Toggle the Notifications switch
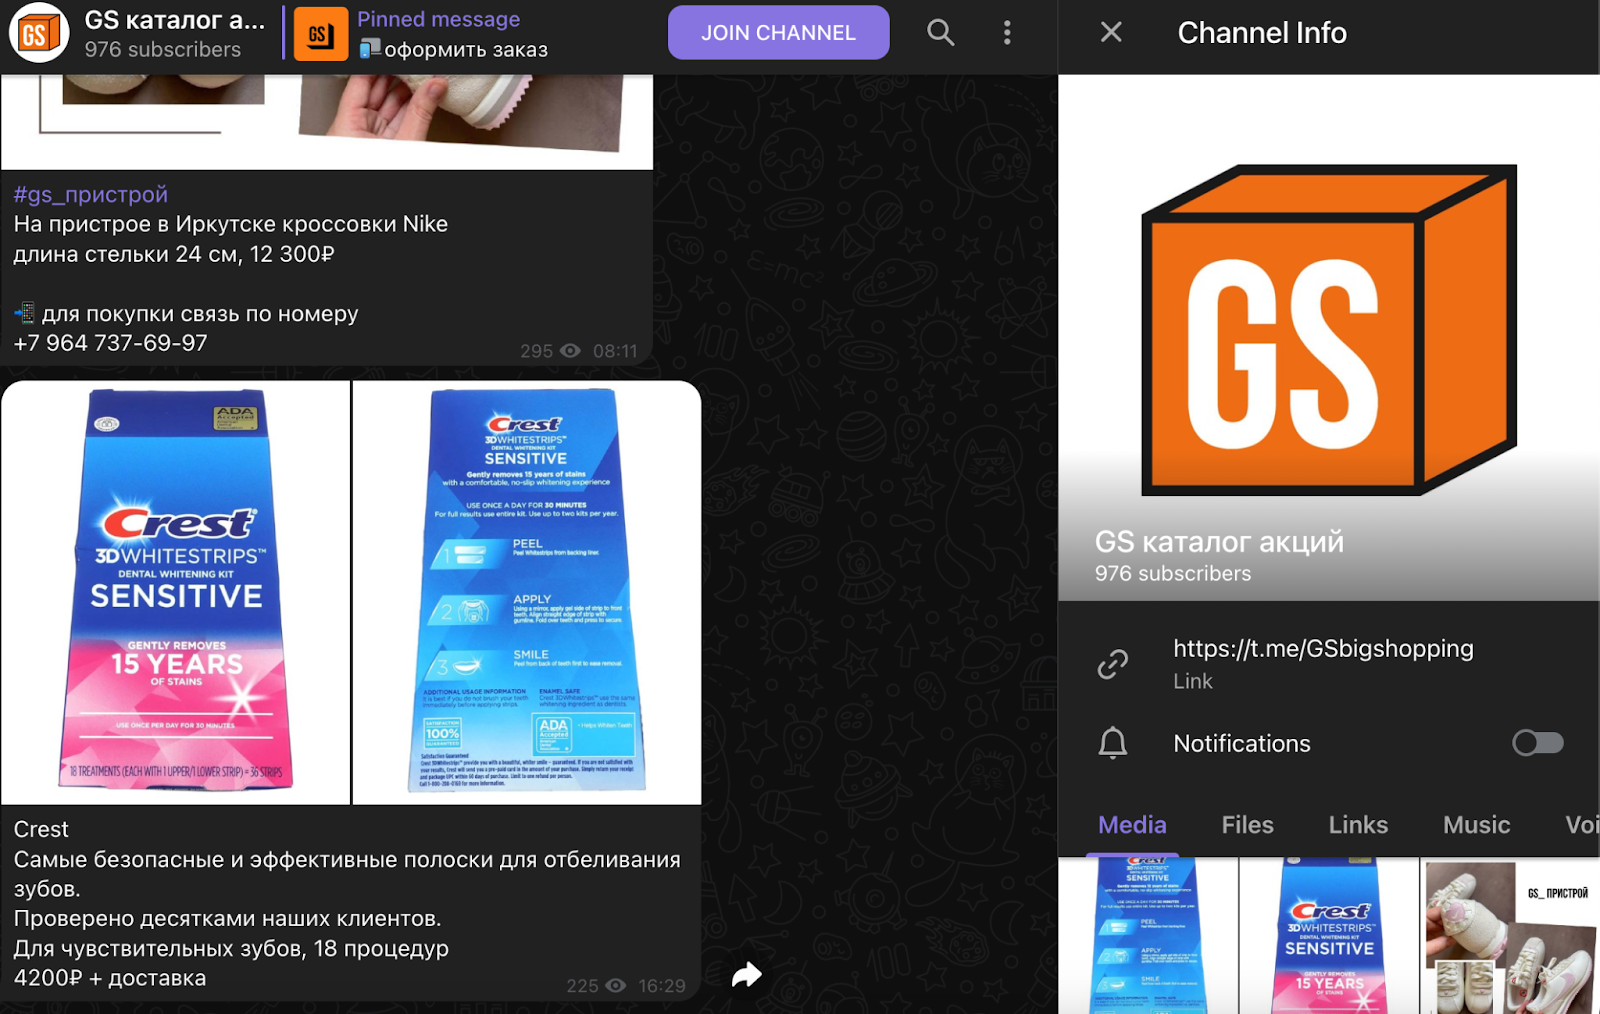 pyautogui.click(x=1538, y=743)
